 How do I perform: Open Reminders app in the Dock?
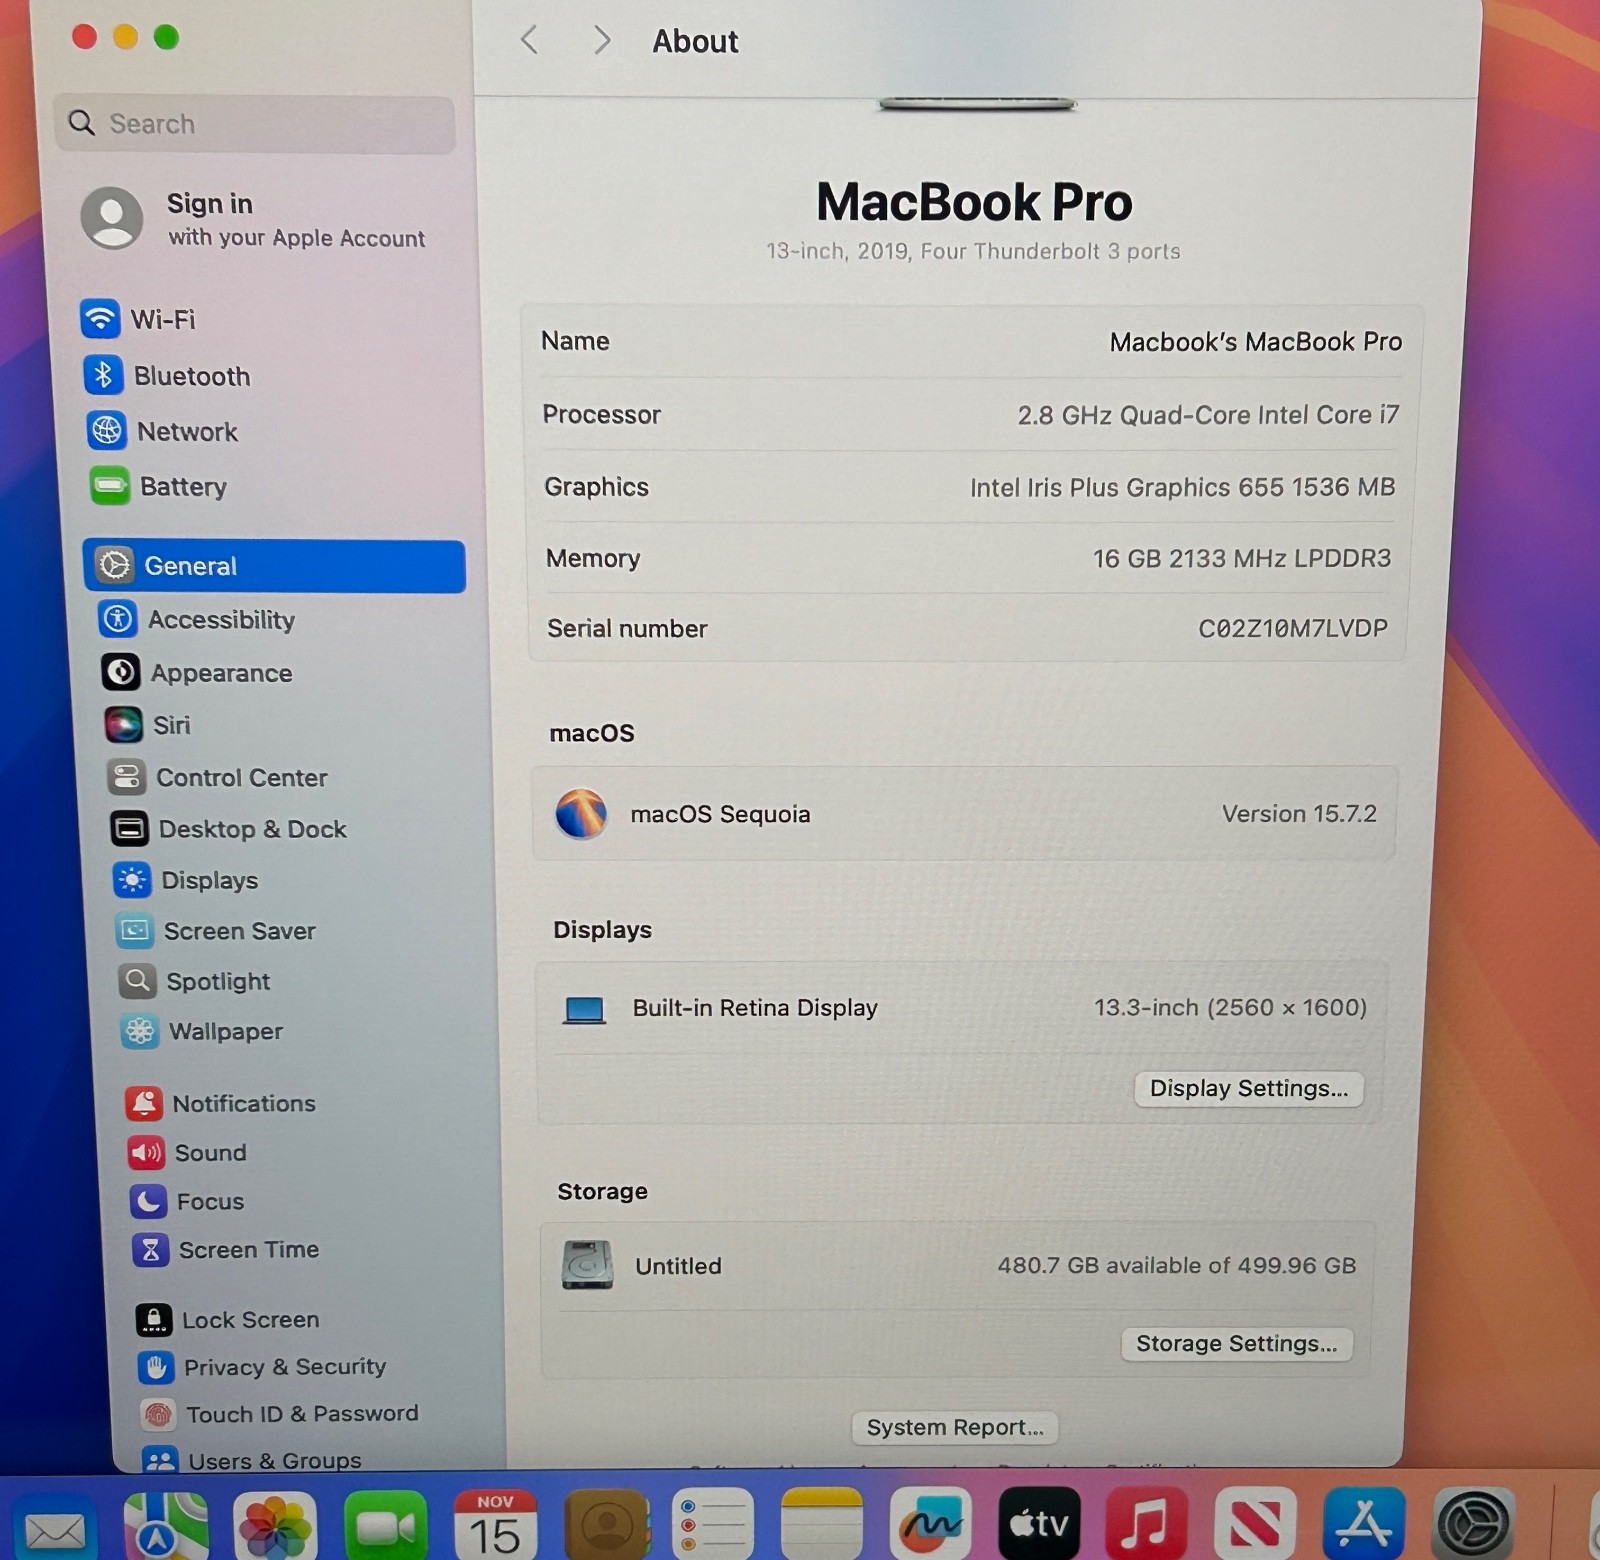click(713, 1525)
